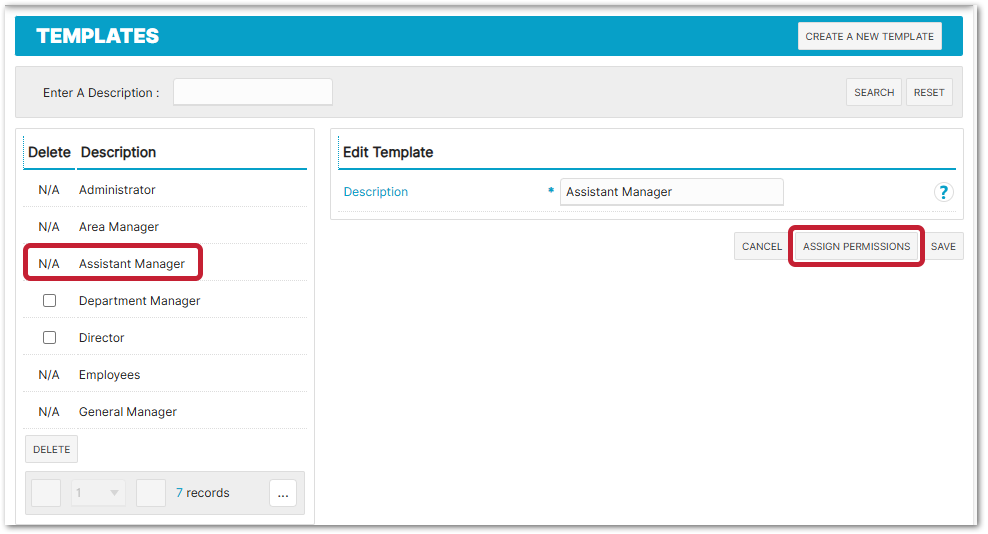Select the Administrator template row

pos(117,190)
